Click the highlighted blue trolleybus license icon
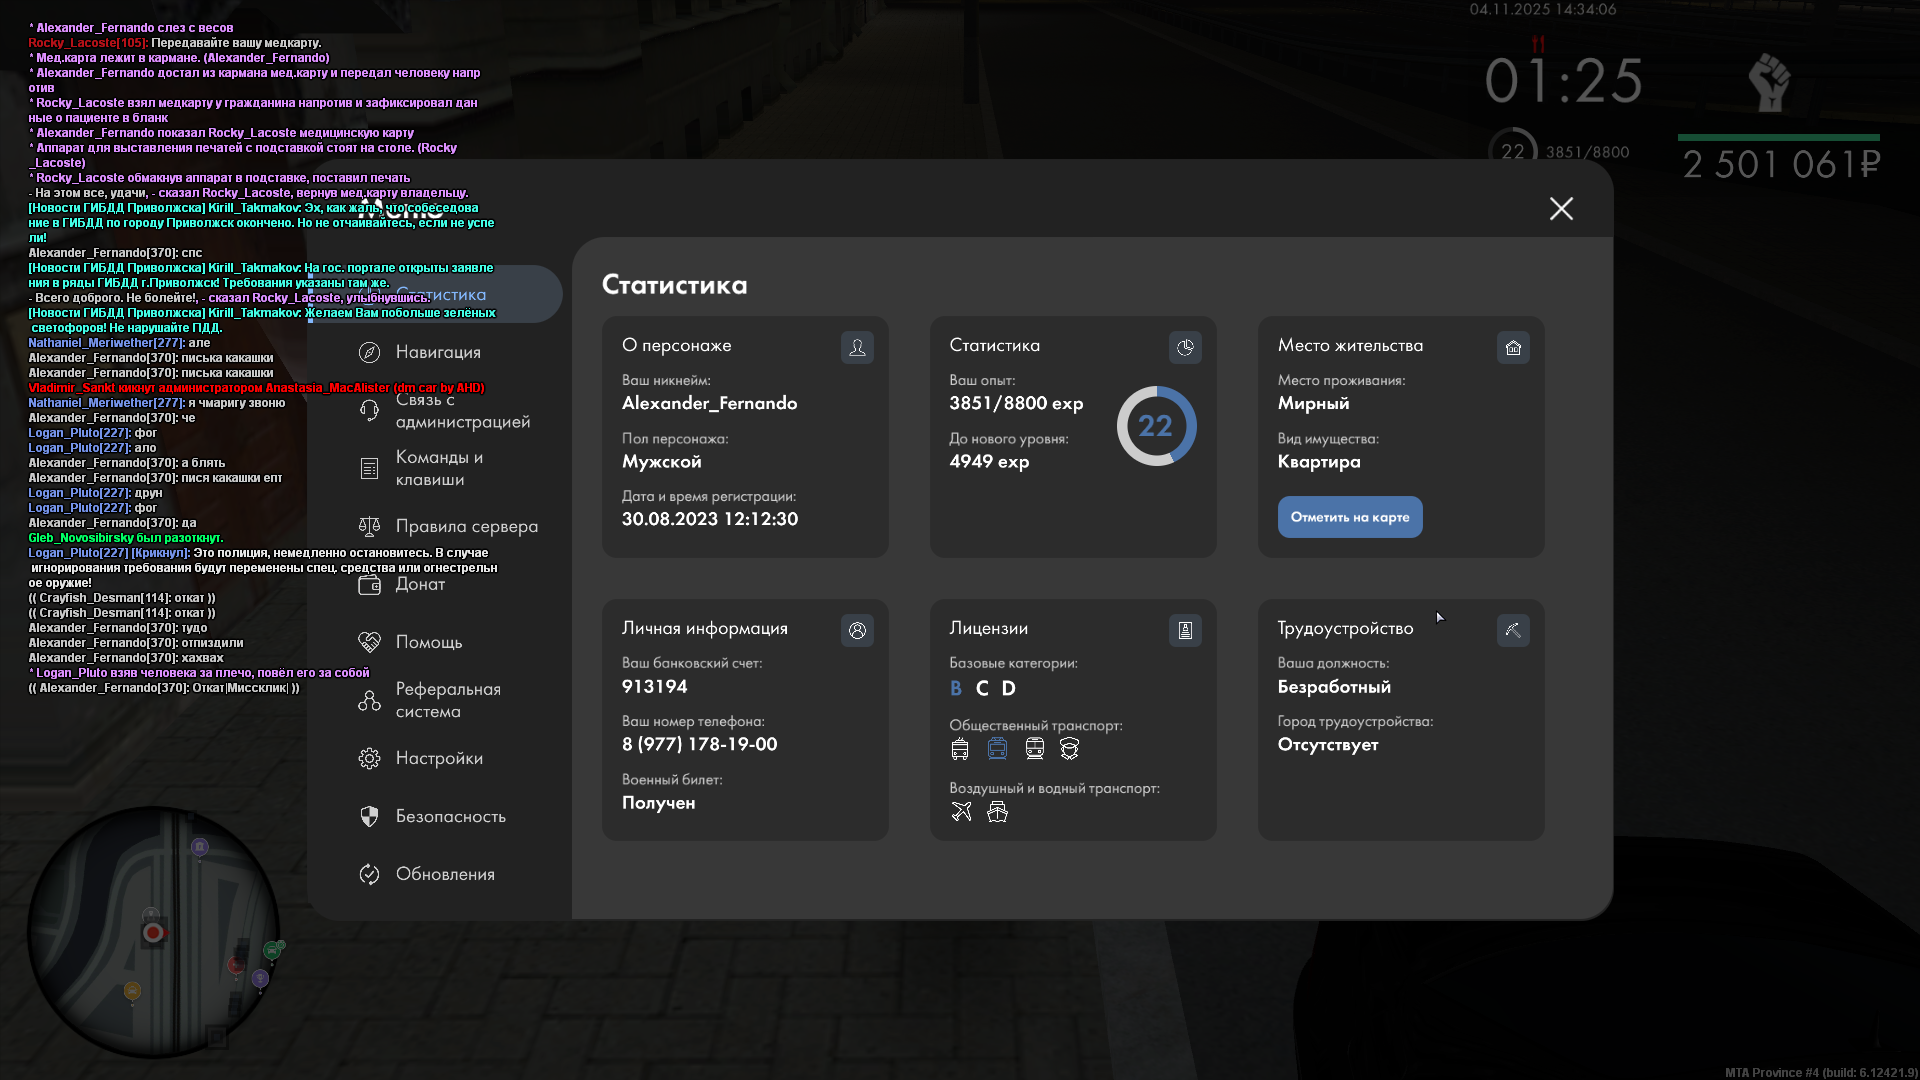The height and width of the screenshot is (1080, 1920). point(997,748)
